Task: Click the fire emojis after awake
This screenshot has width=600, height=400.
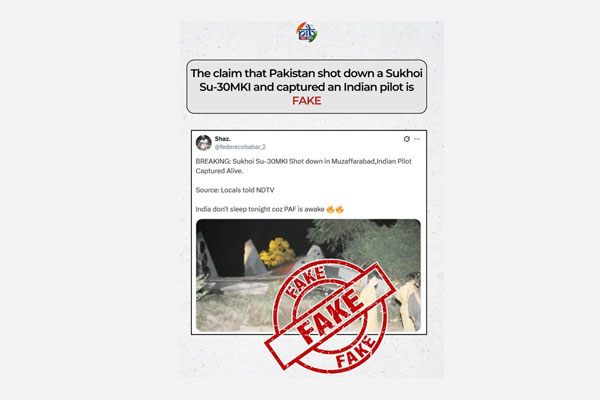Action: (x=335, y=209)
